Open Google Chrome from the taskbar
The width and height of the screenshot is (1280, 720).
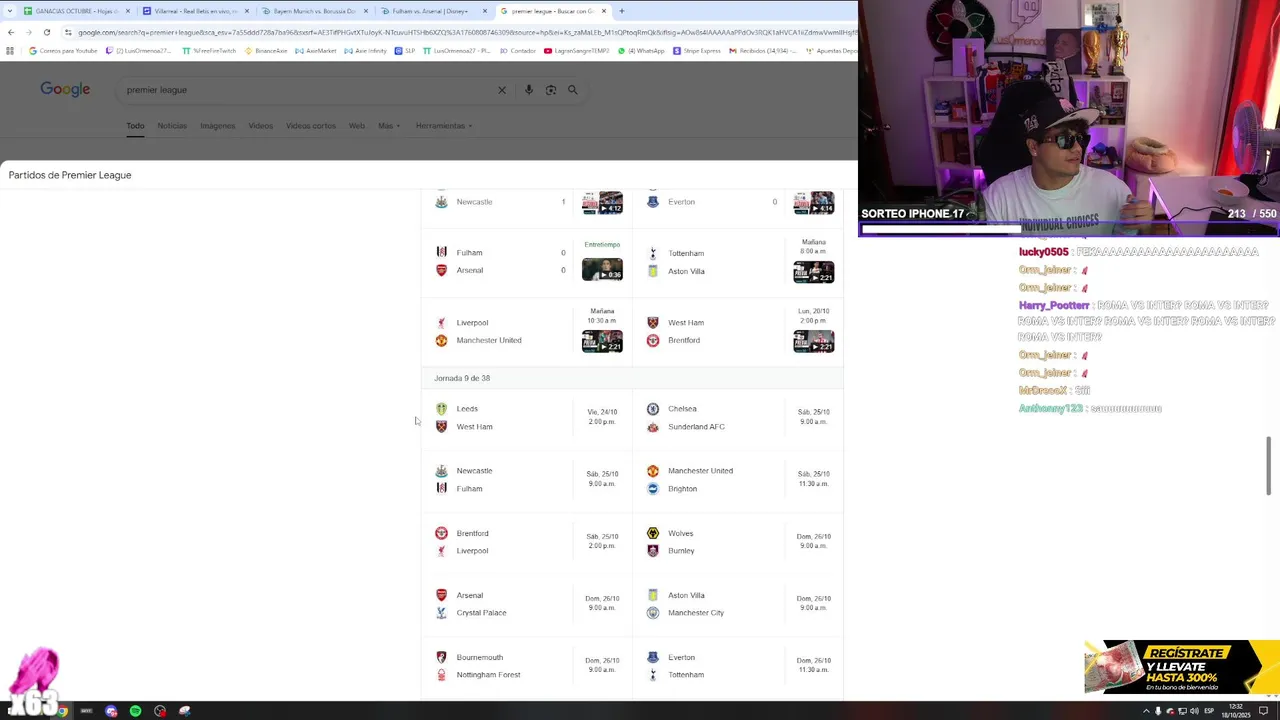[62, 711]
